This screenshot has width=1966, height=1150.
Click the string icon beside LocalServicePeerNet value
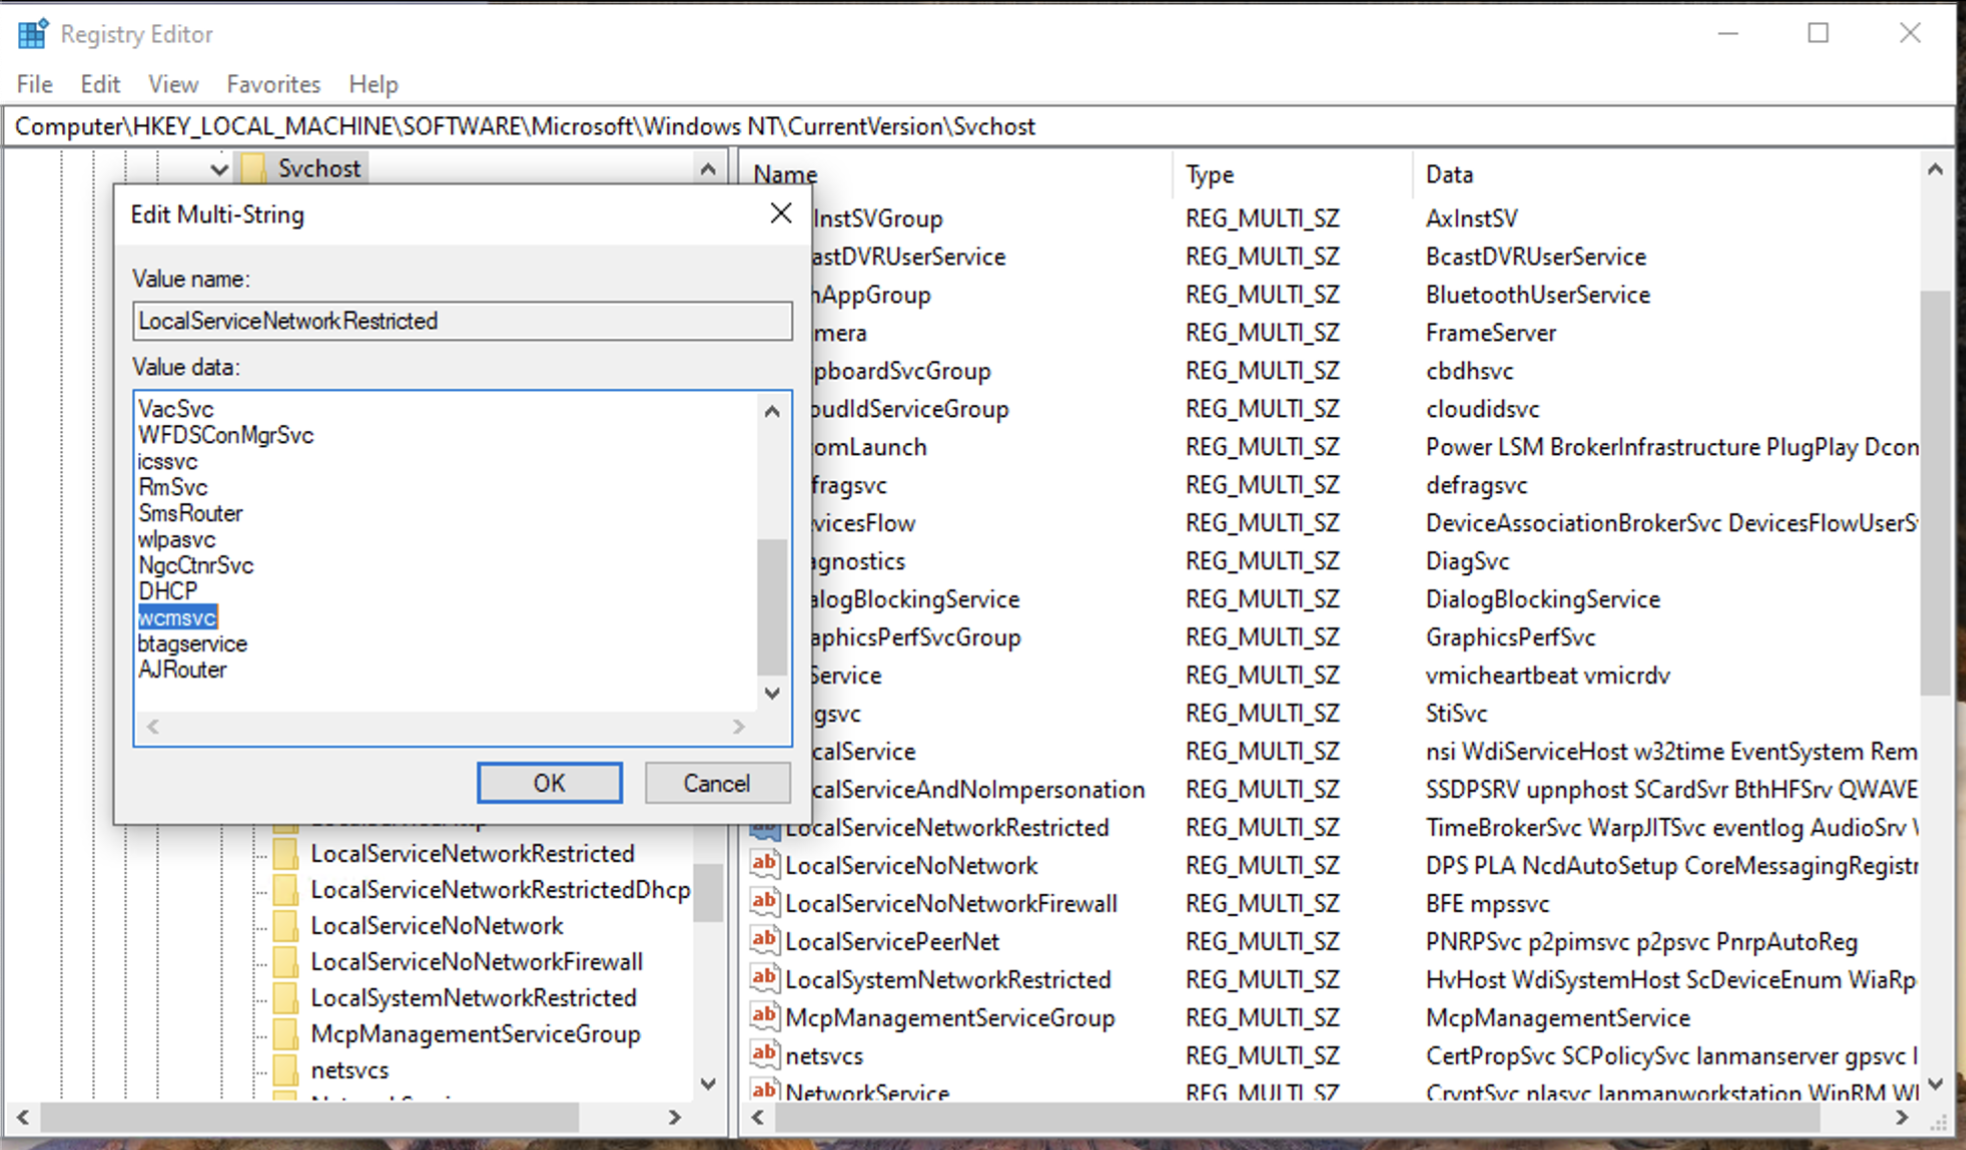(764, 940)
